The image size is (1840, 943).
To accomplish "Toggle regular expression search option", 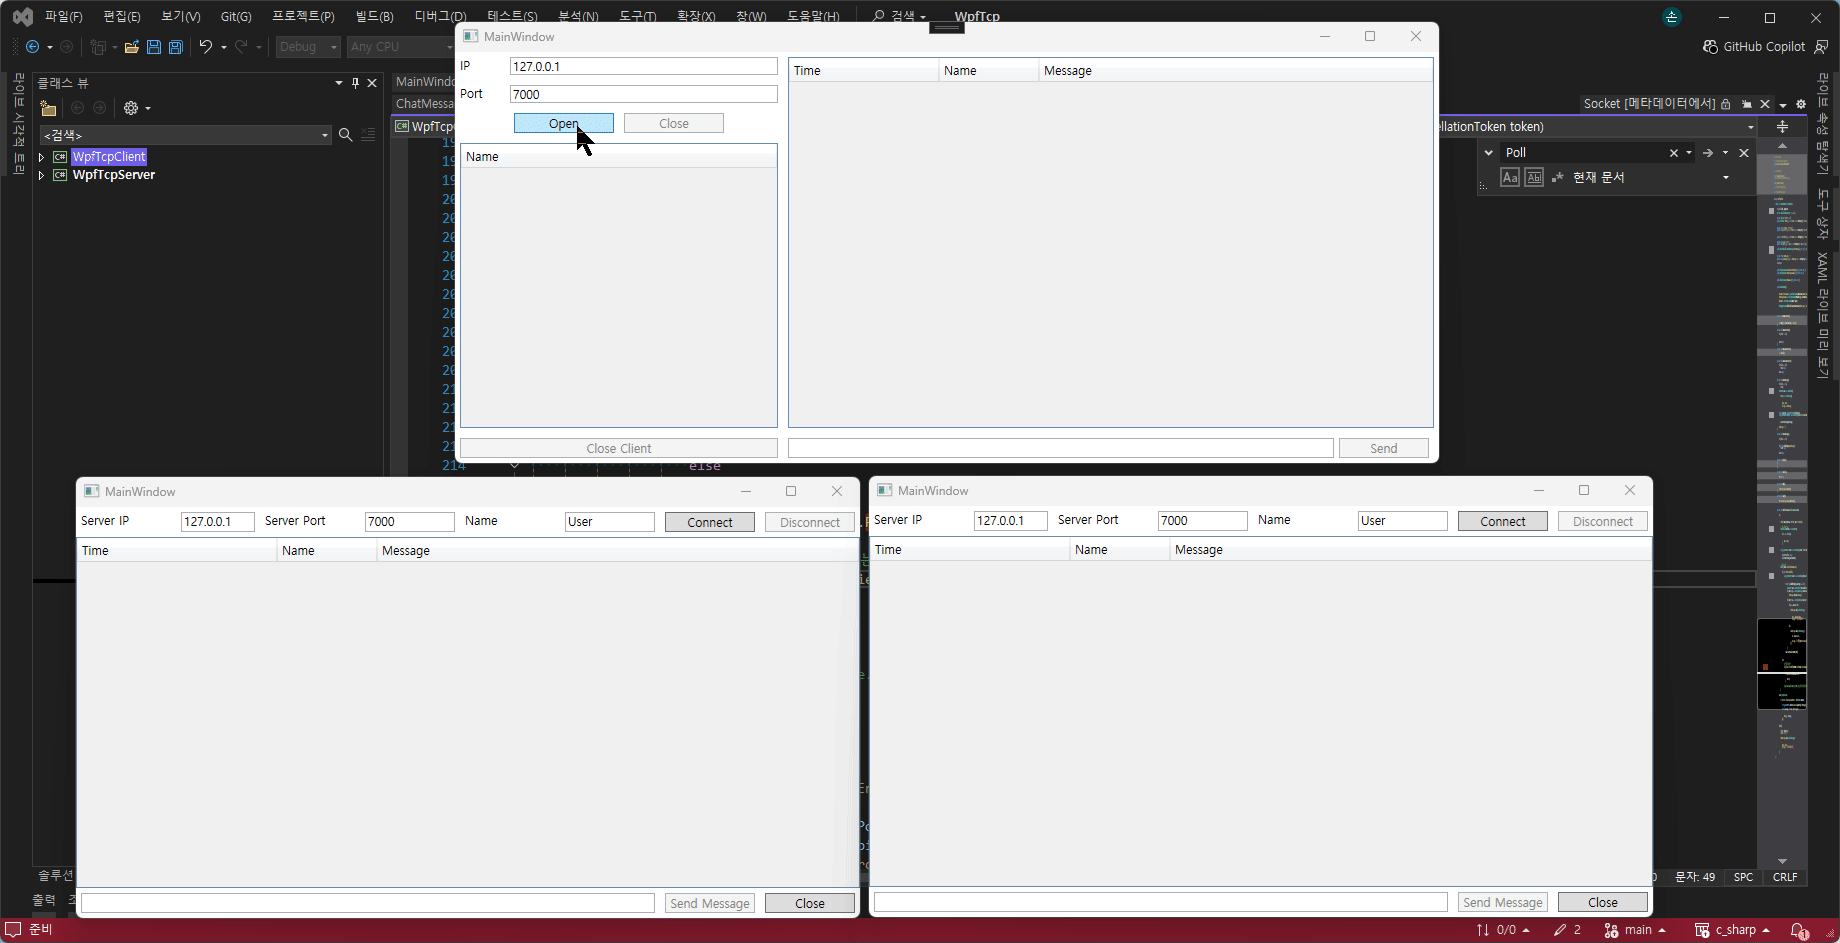I will tap(1557, 177).
